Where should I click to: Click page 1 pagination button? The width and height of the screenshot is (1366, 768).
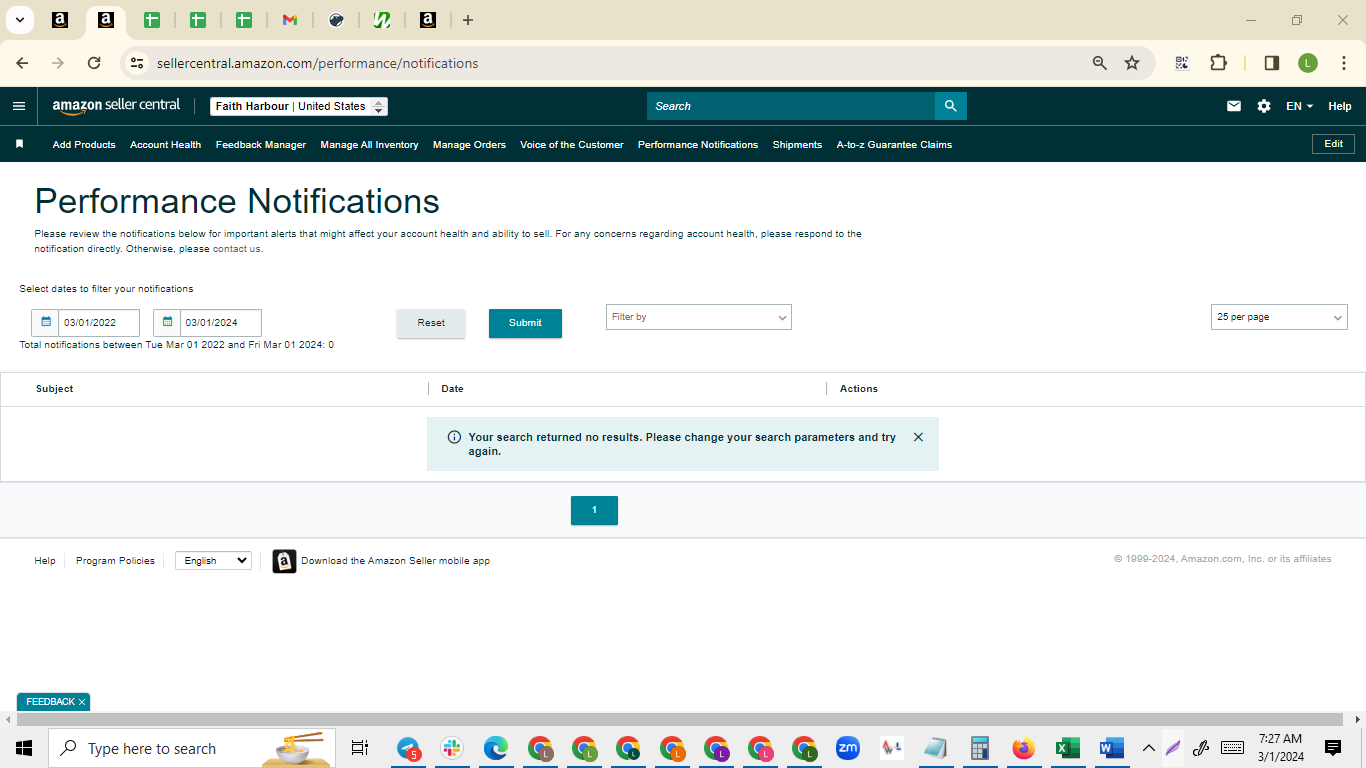(594, 510)
